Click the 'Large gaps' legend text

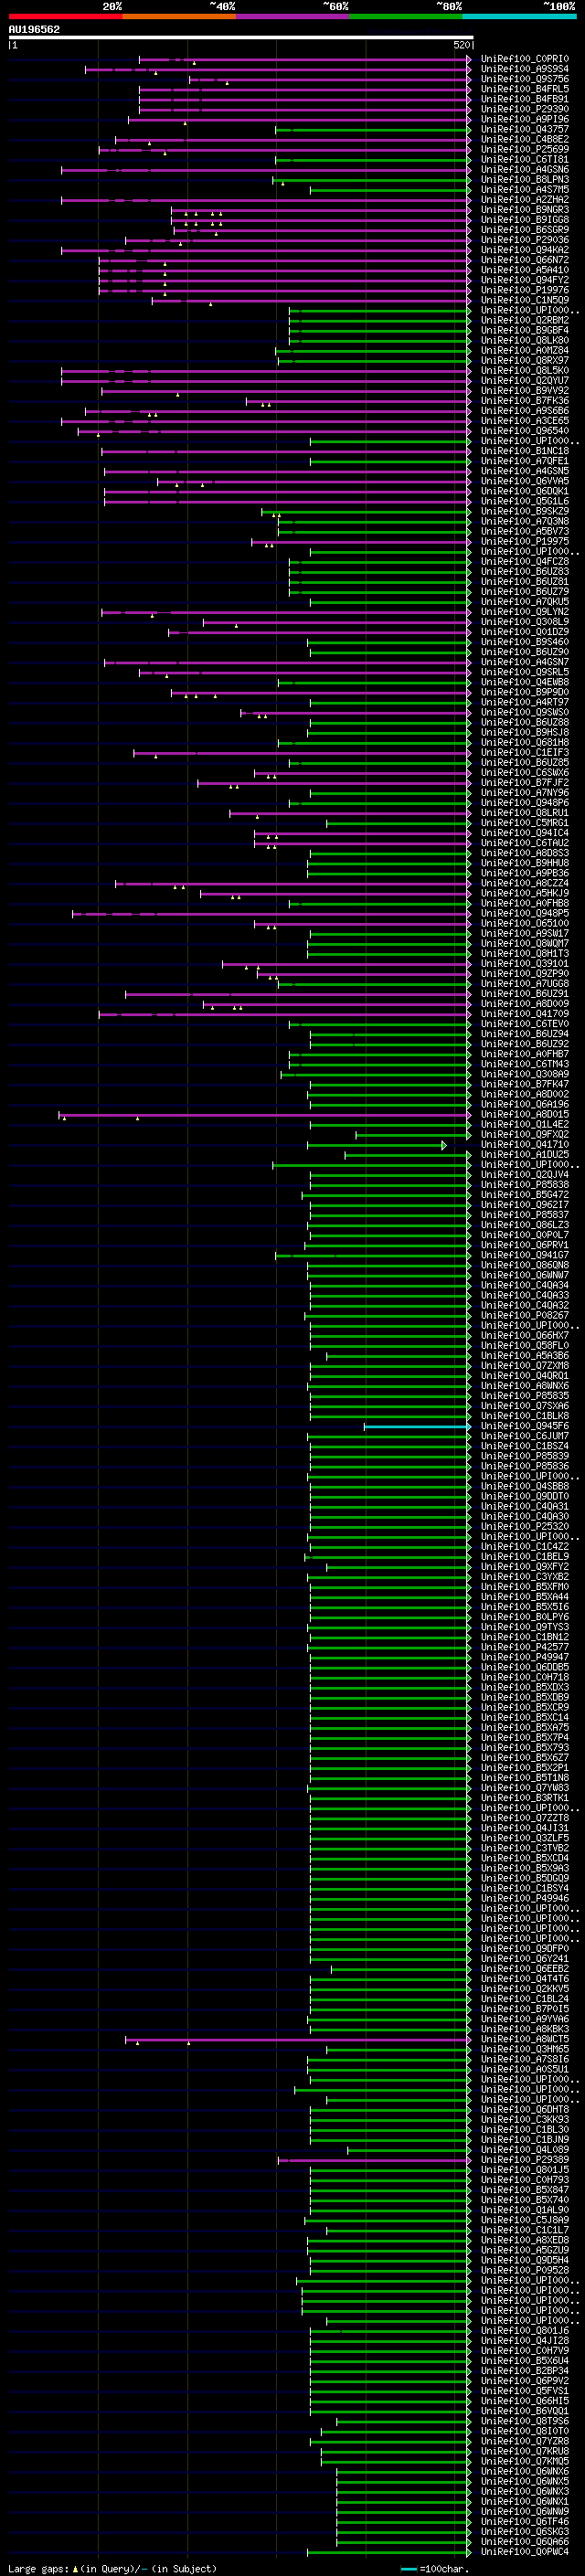(39, 2568)
